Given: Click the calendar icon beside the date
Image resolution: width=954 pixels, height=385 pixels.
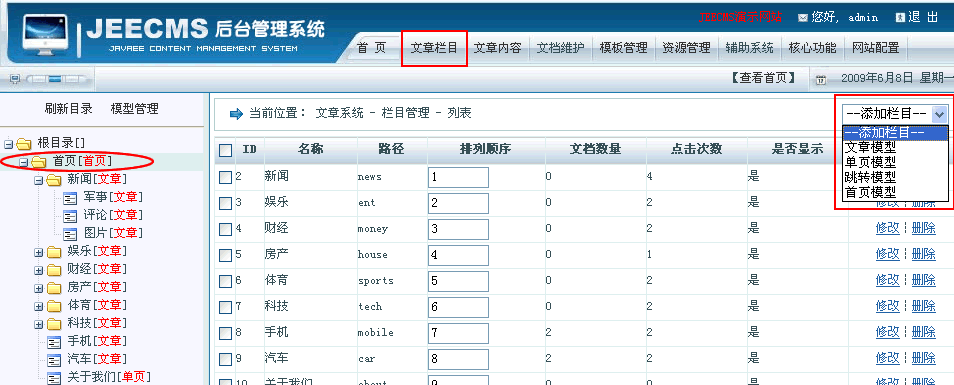Looking at the screenshot, I should click(x=821, y=79).
